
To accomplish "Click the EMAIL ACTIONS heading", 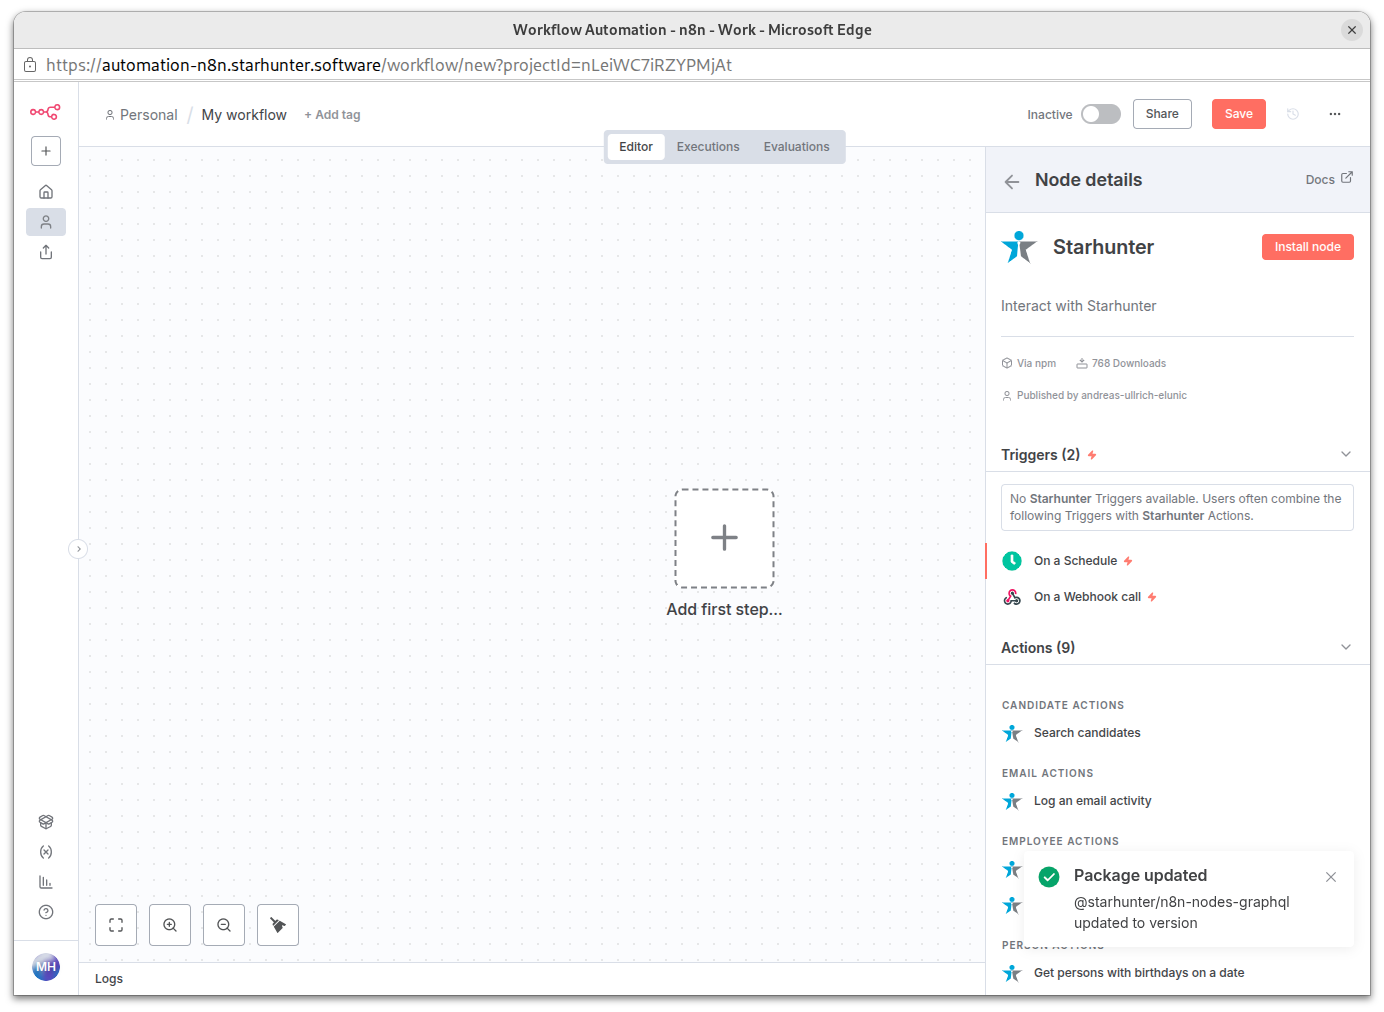I will coord(1048,773).
